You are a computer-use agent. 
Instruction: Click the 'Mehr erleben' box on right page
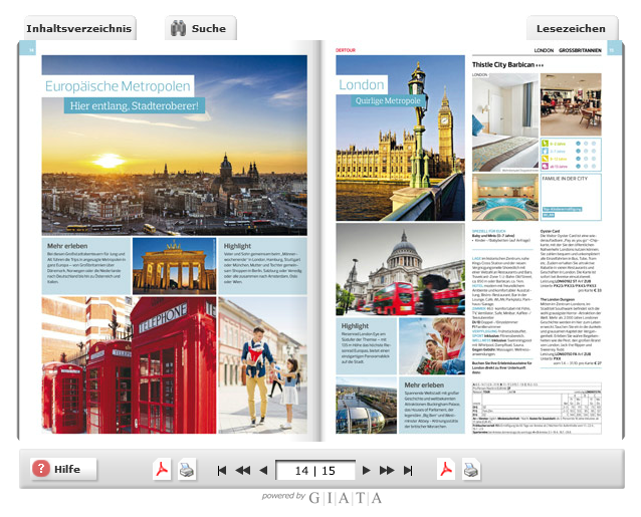[x=432, y=405]
